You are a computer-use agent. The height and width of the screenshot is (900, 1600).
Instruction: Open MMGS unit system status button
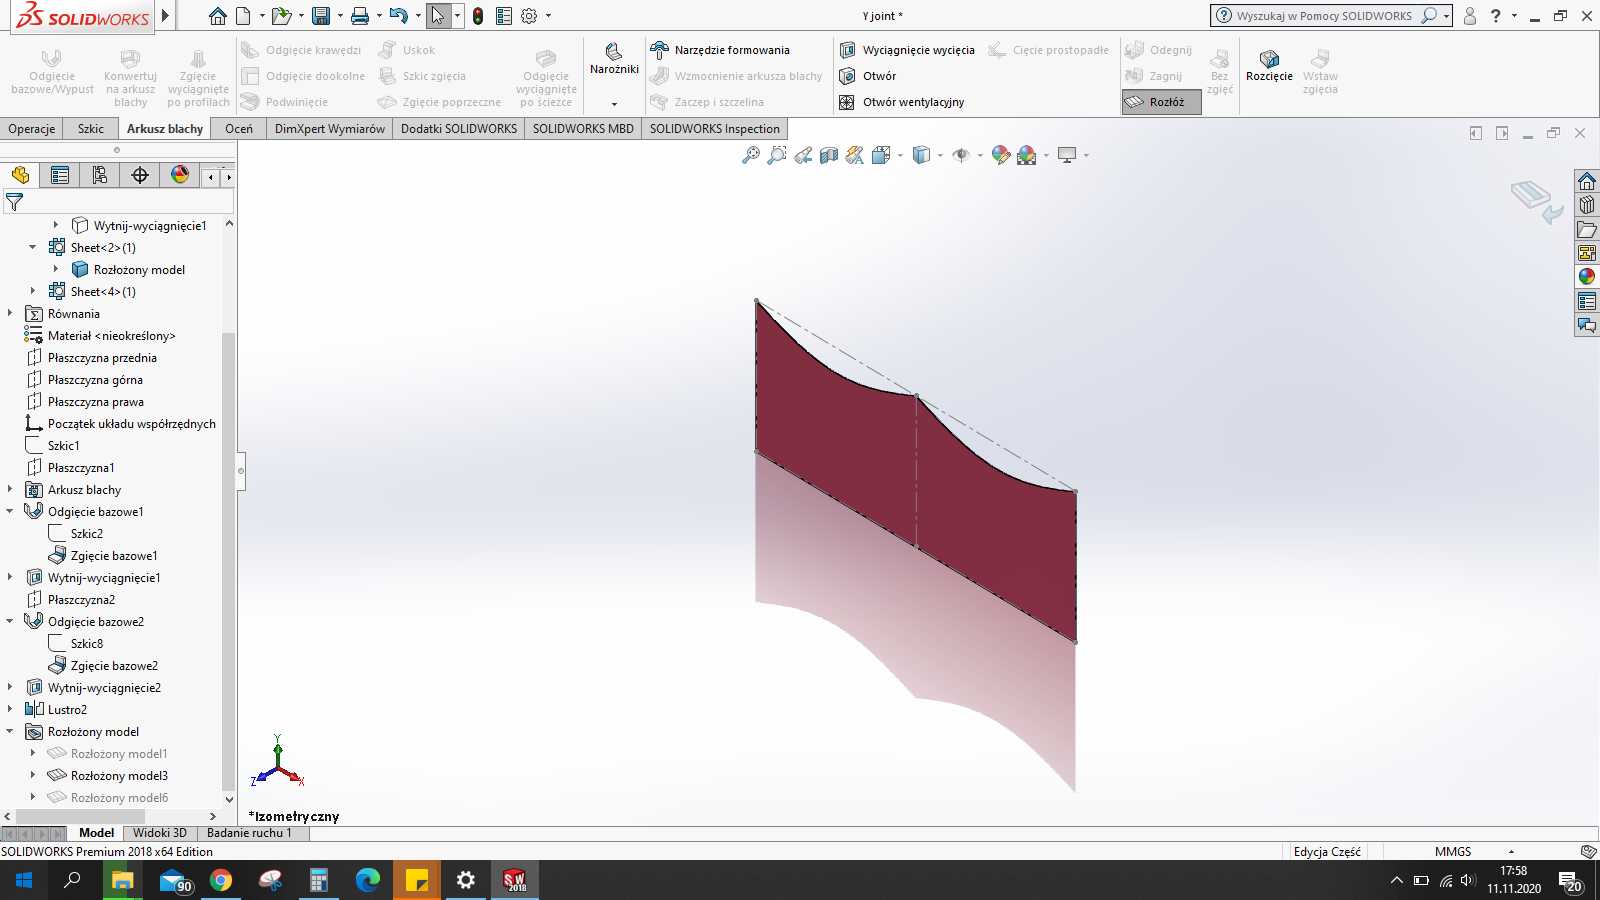1453,852
